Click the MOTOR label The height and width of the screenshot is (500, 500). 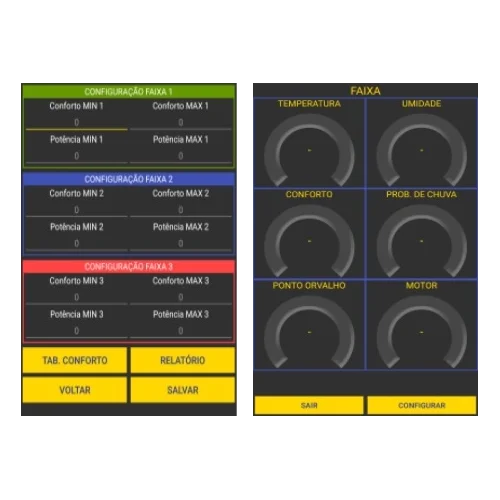pos(421,285)
